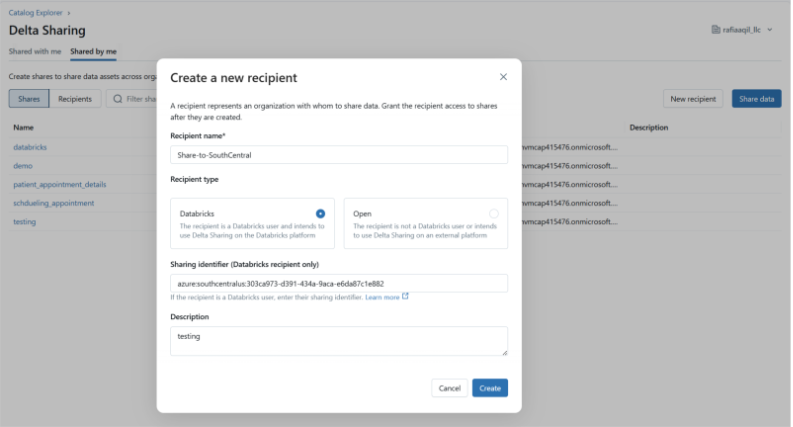Open the schdueling_appointment share
Image resolution: width=793 pixels, height=427 pixels.
54,203
